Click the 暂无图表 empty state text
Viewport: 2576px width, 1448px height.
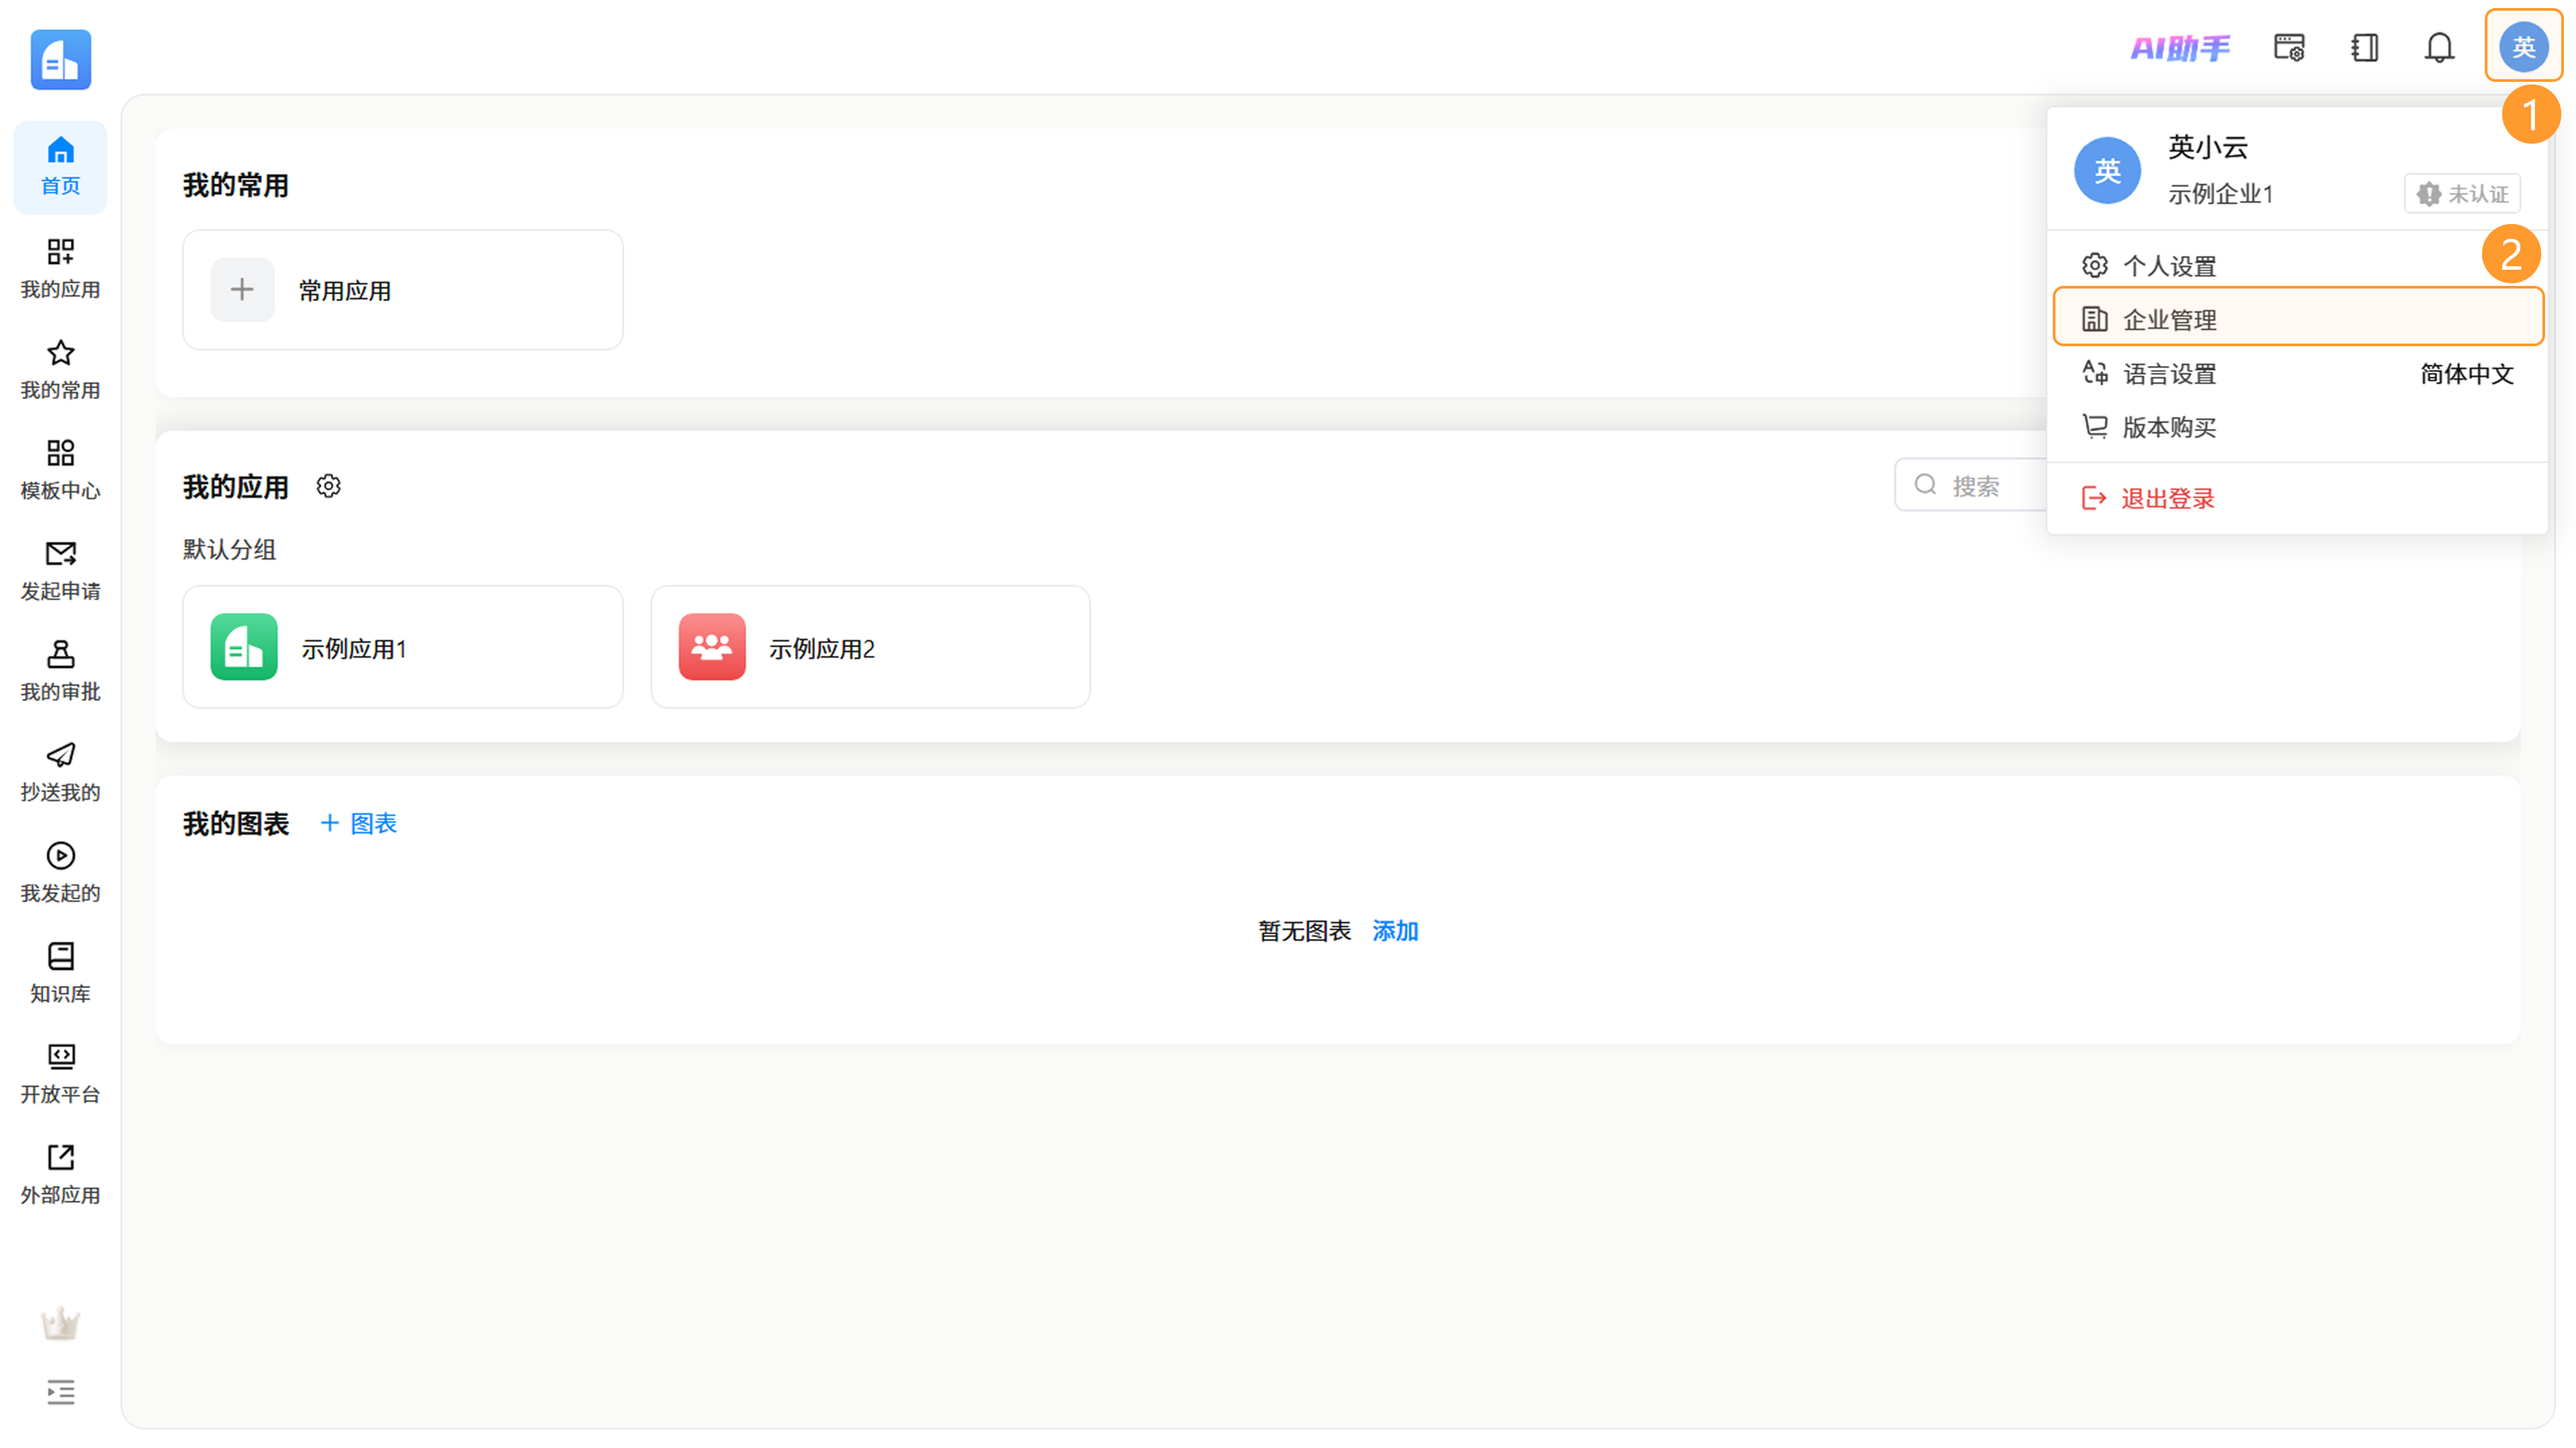pyautogui.click(x=1304, y=931)
